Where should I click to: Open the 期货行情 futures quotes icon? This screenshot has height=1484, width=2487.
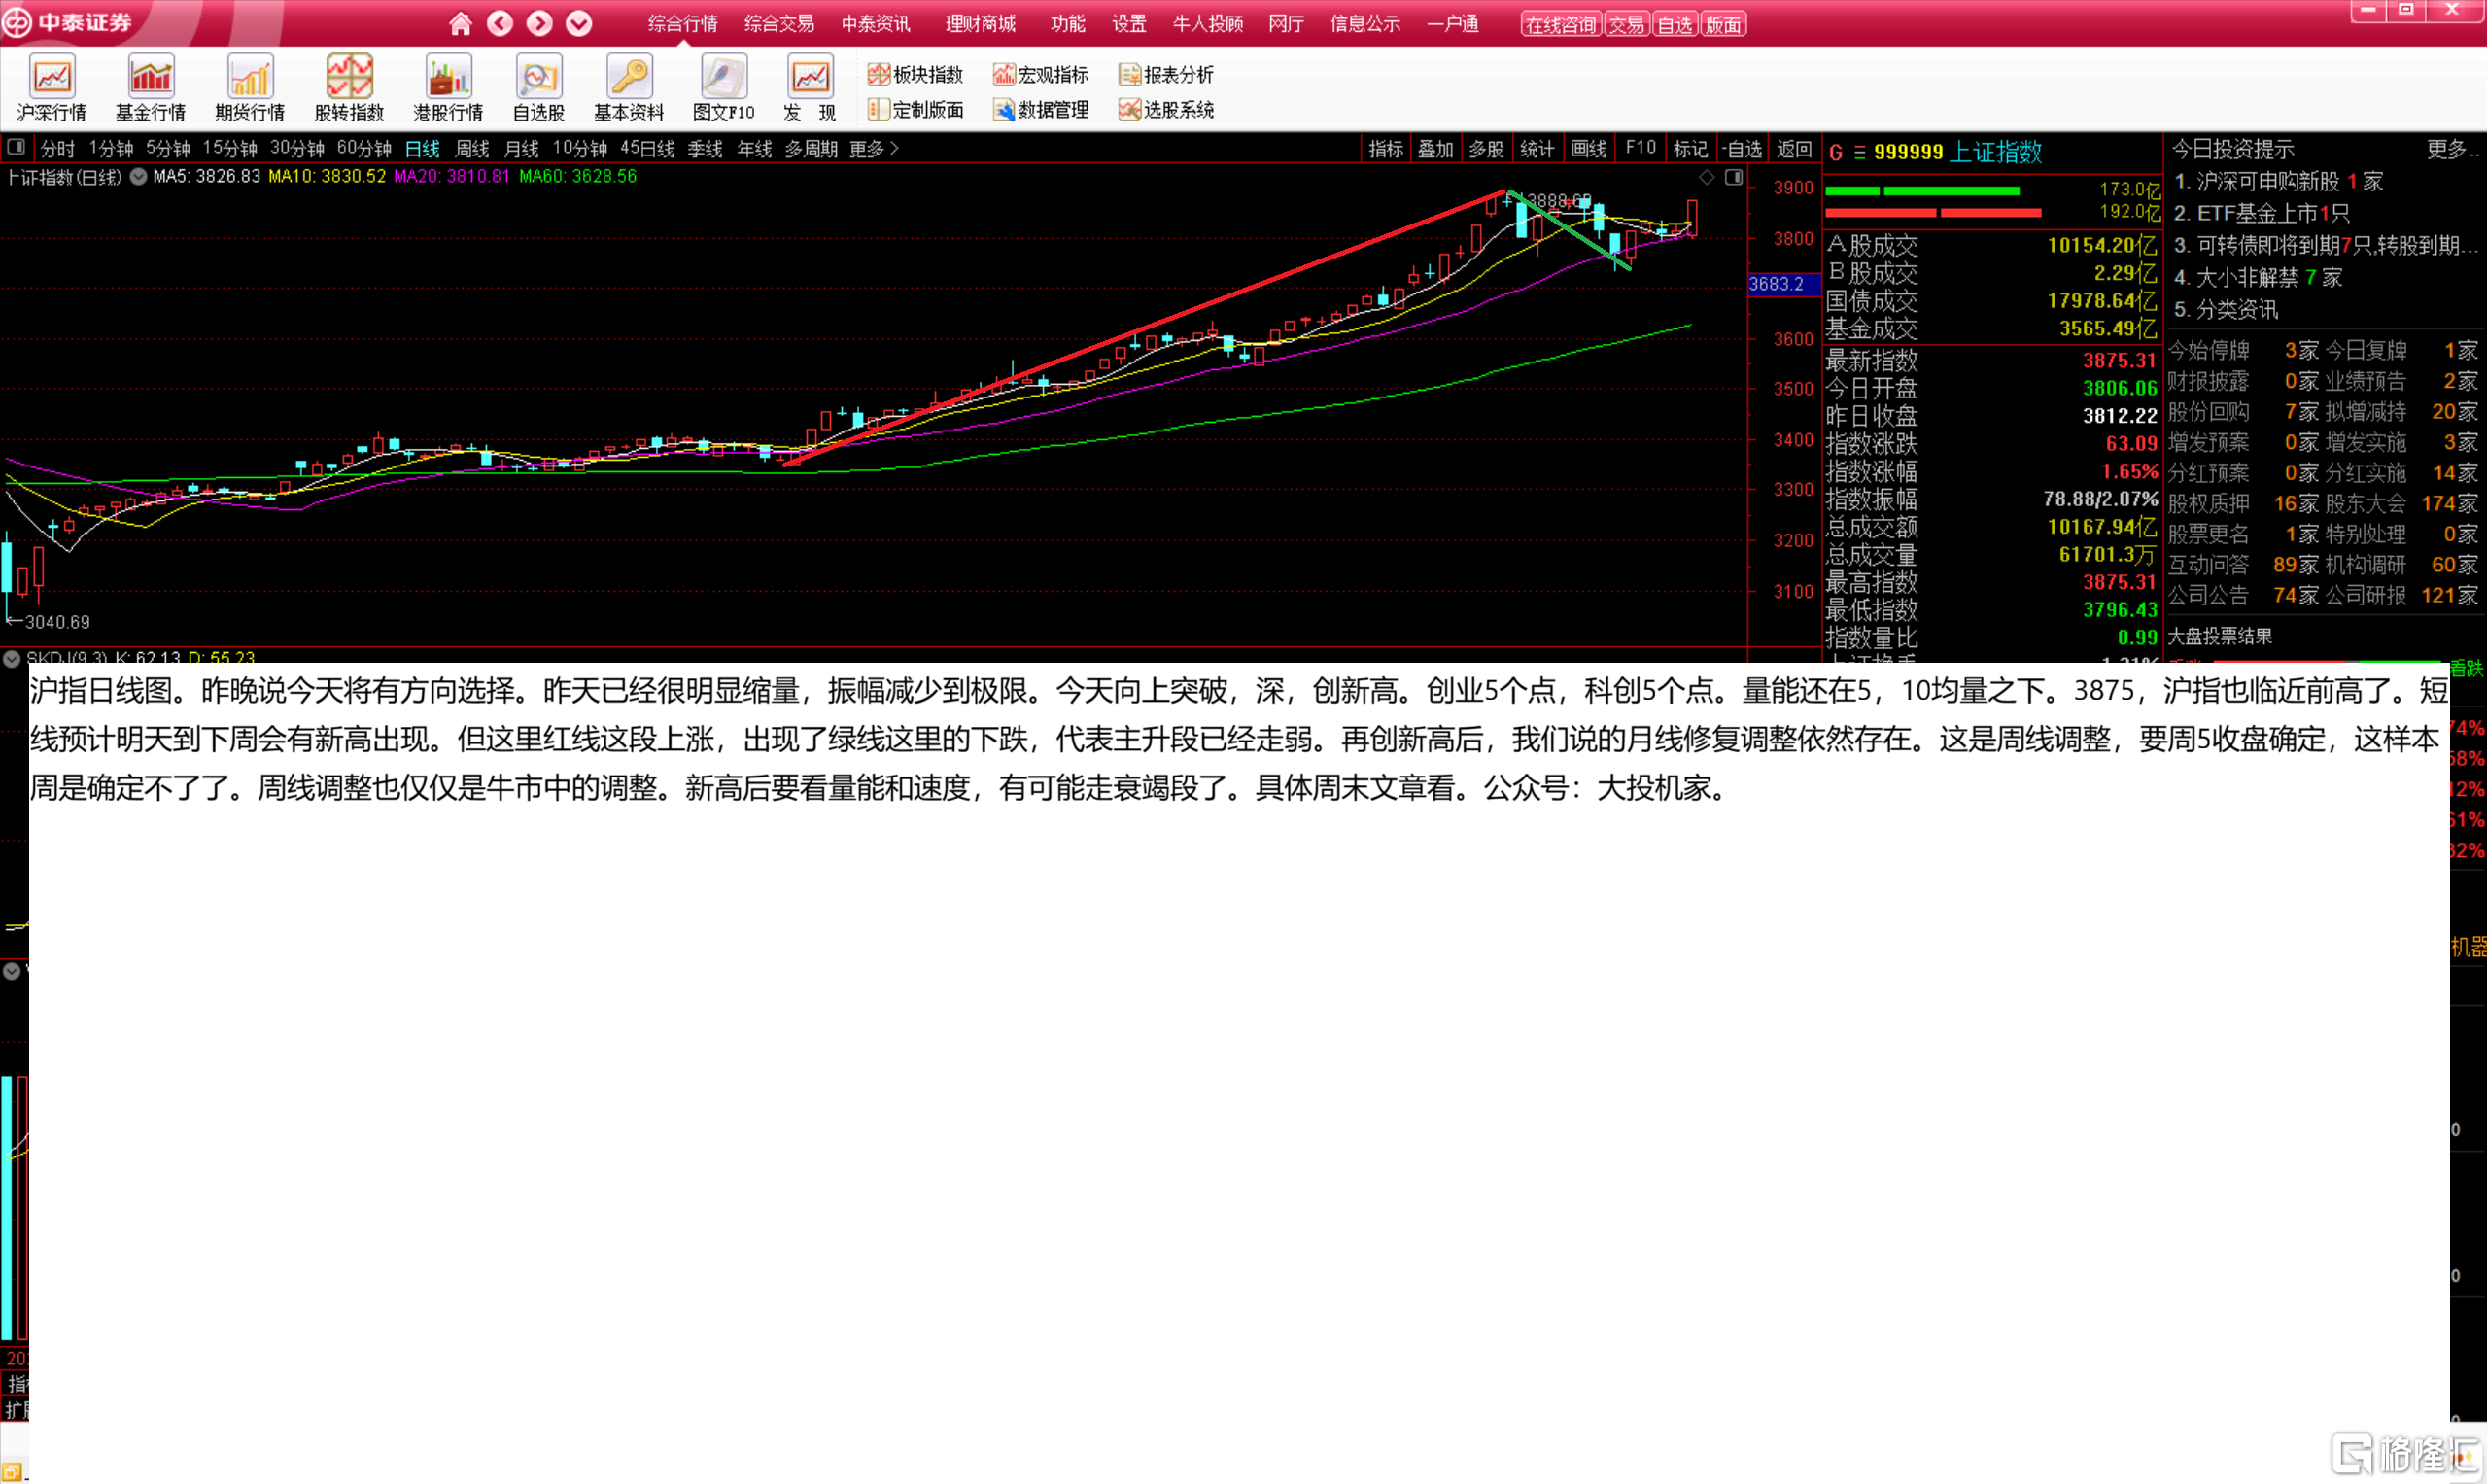(249, 78)
